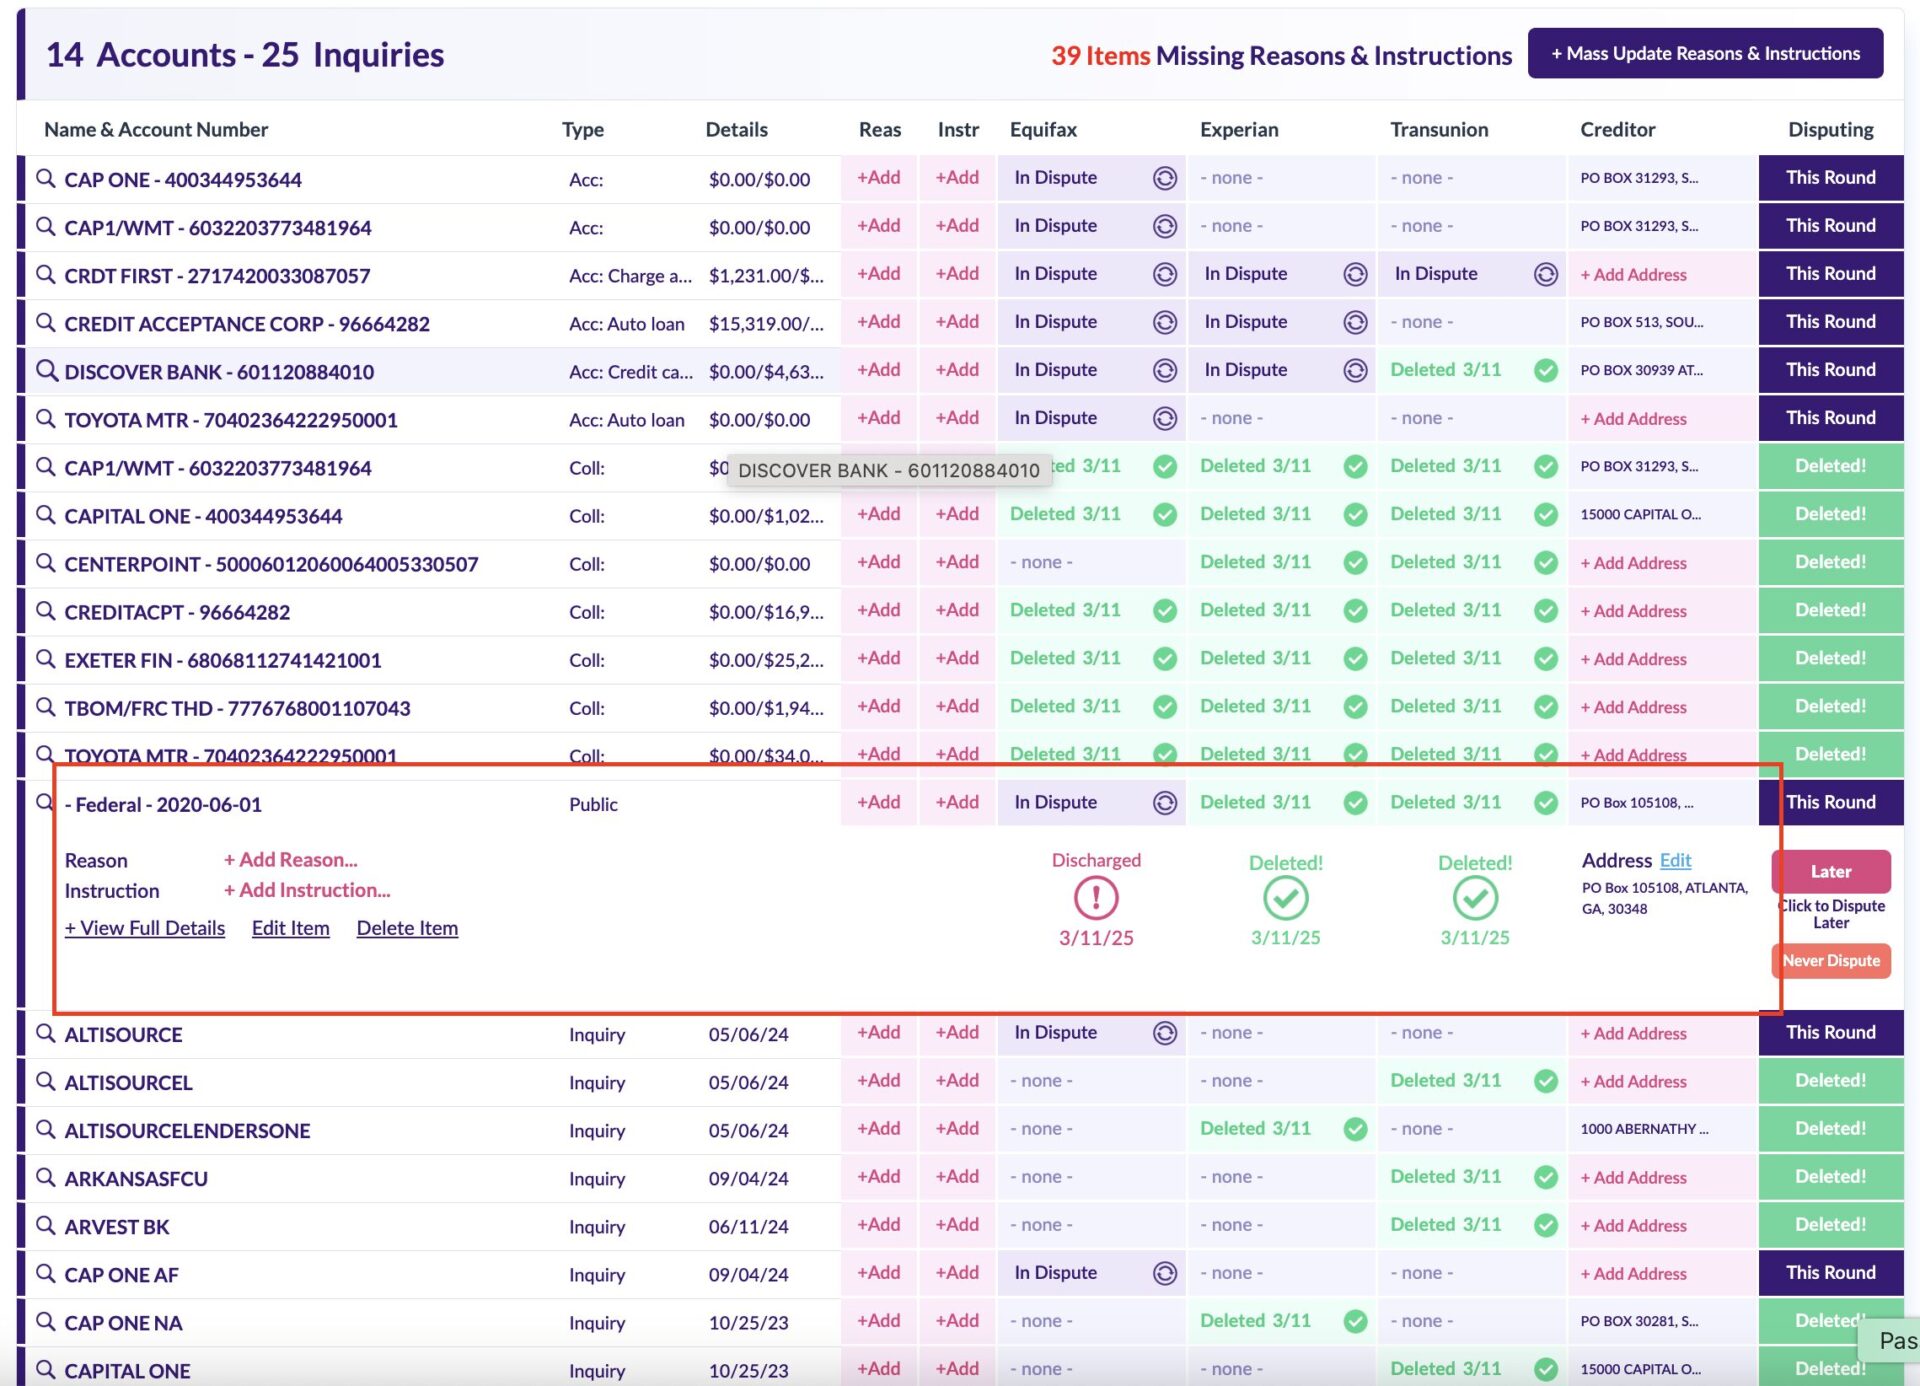
Task: Click Deleted! status for CAPITAL ONE collection
Action: (1830, 513)
